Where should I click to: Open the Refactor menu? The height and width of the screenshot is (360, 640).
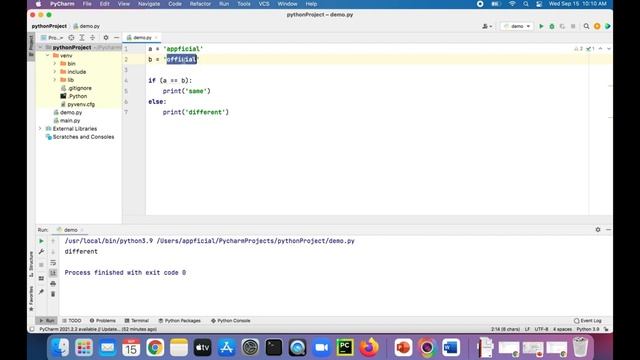(x=200, y=4)
